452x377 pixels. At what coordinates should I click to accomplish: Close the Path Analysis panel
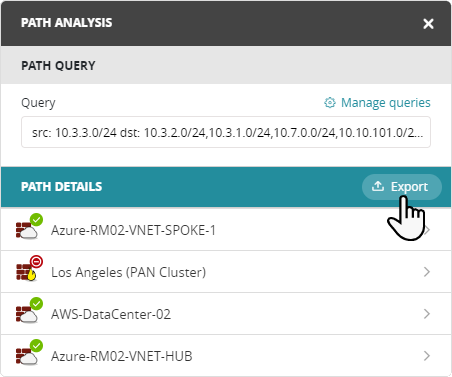pos(428,24)
